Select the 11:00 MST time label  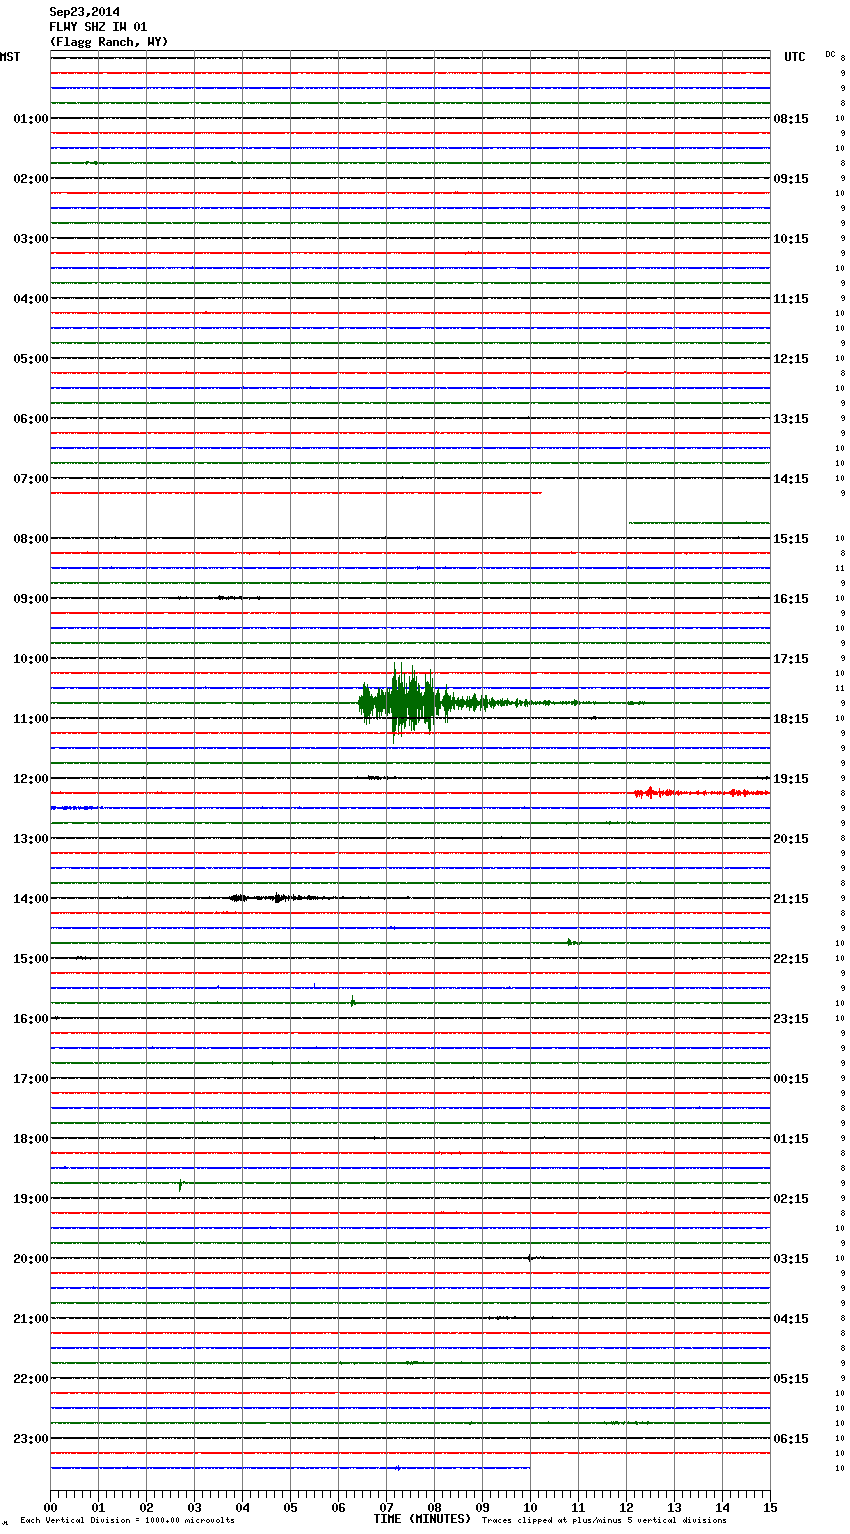30,719
